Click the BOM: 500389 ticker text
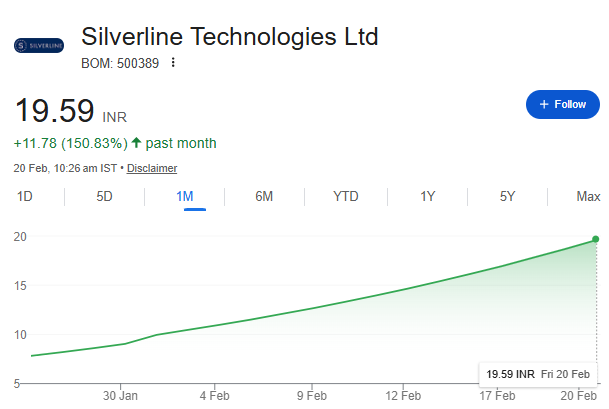The image size is (609, 409). click(x=120, y=63)
